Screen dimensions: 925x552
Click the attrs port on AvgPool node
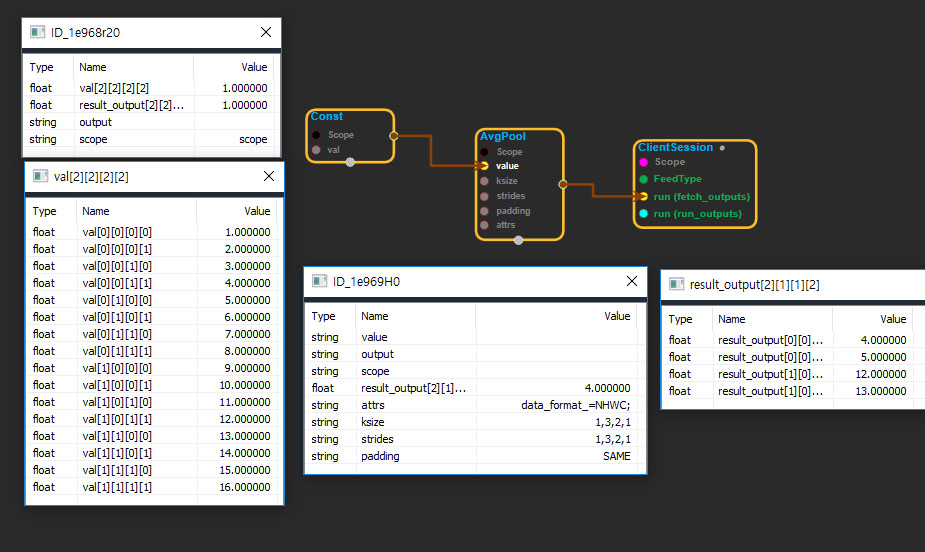pos(485,226)
